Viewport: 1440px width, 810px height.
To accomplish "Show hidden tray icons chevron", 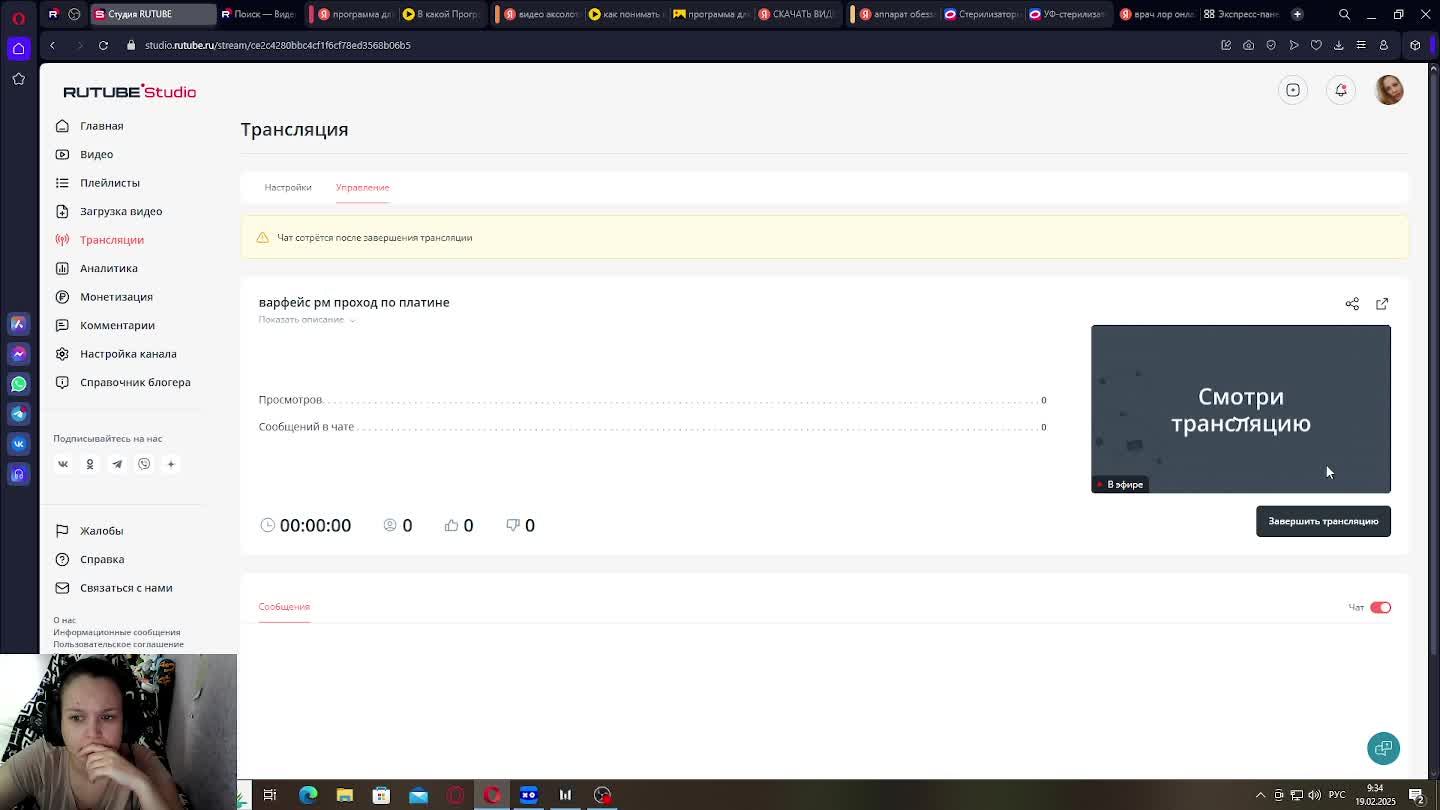I will coord(1261,795).
